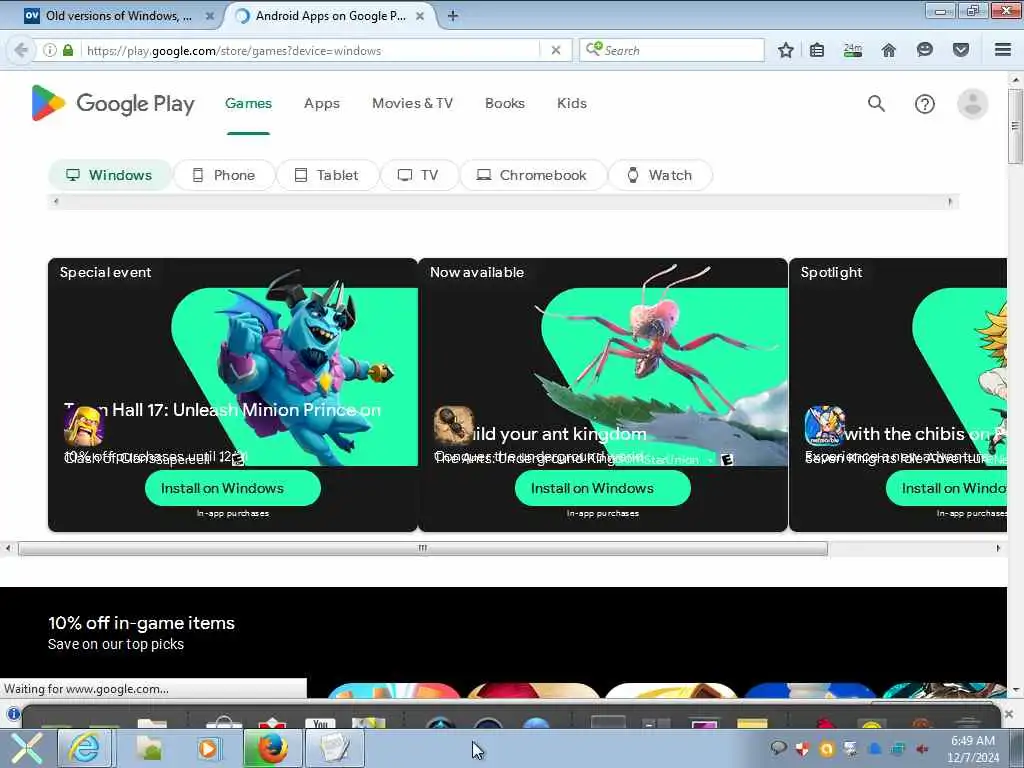Image resolution: width=1024 pixels, height=768 pixels.
Task: Save page to Pocket icon
Action: click(961, 50)
